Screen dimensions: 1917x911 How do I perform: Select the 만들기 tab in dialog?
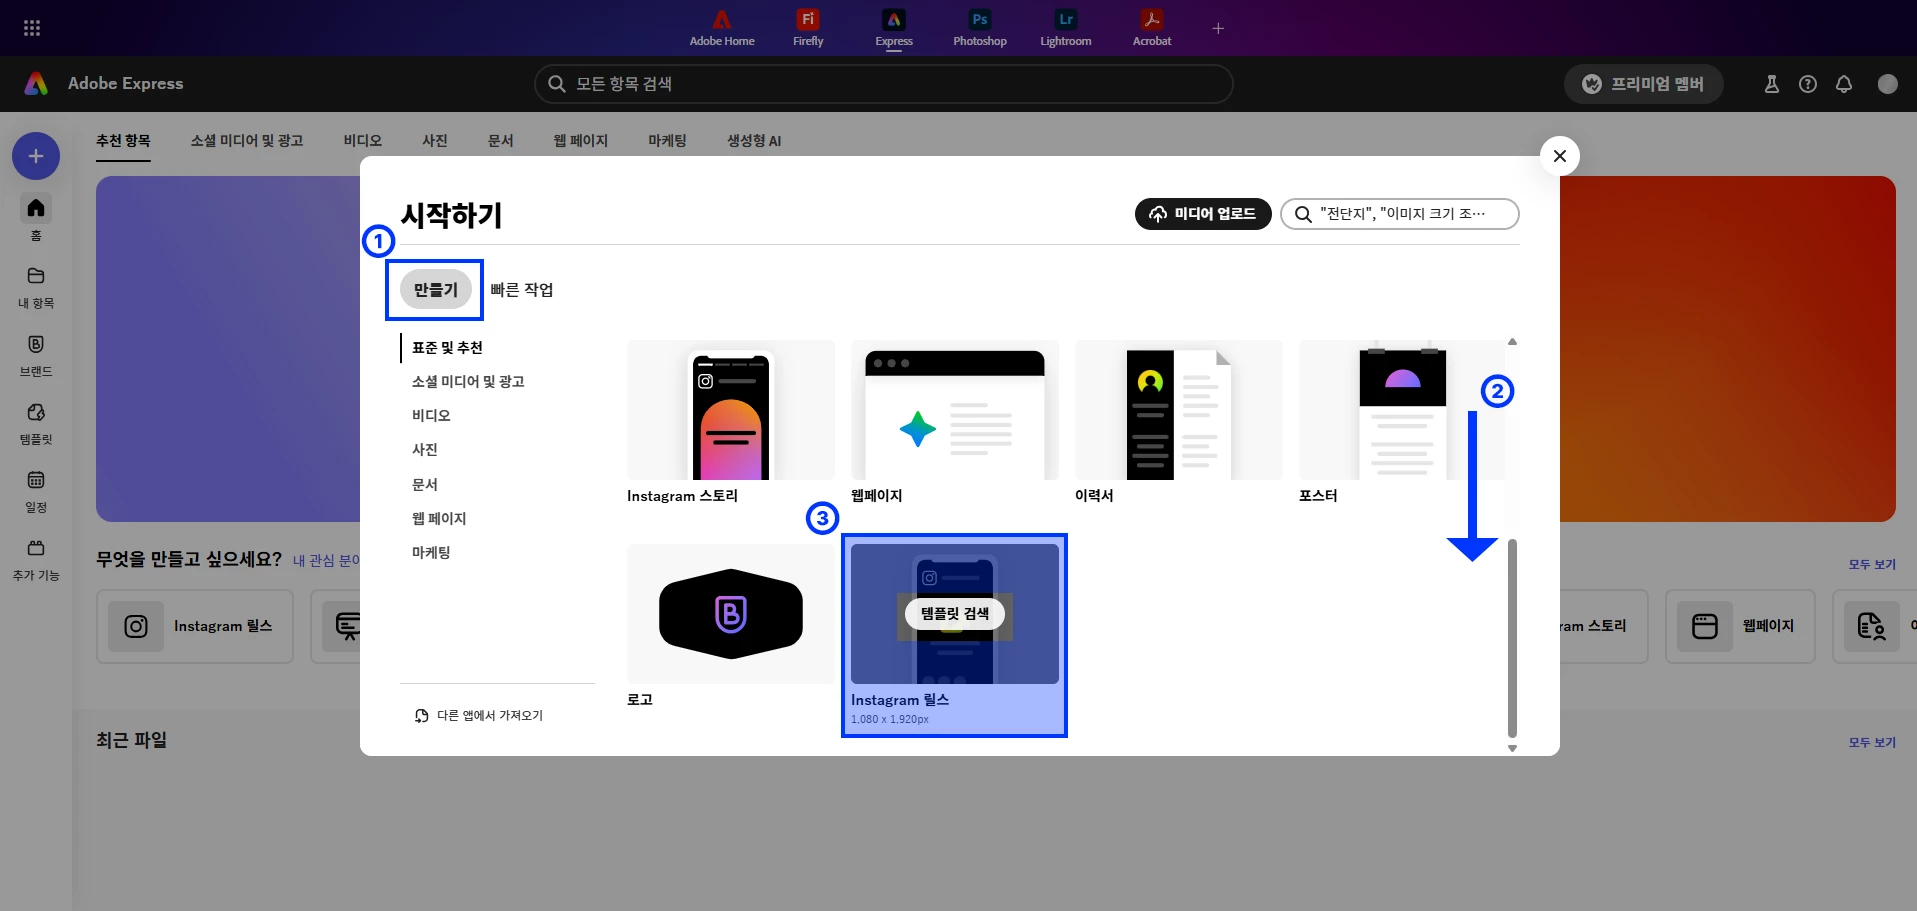[x=435, y=290]
